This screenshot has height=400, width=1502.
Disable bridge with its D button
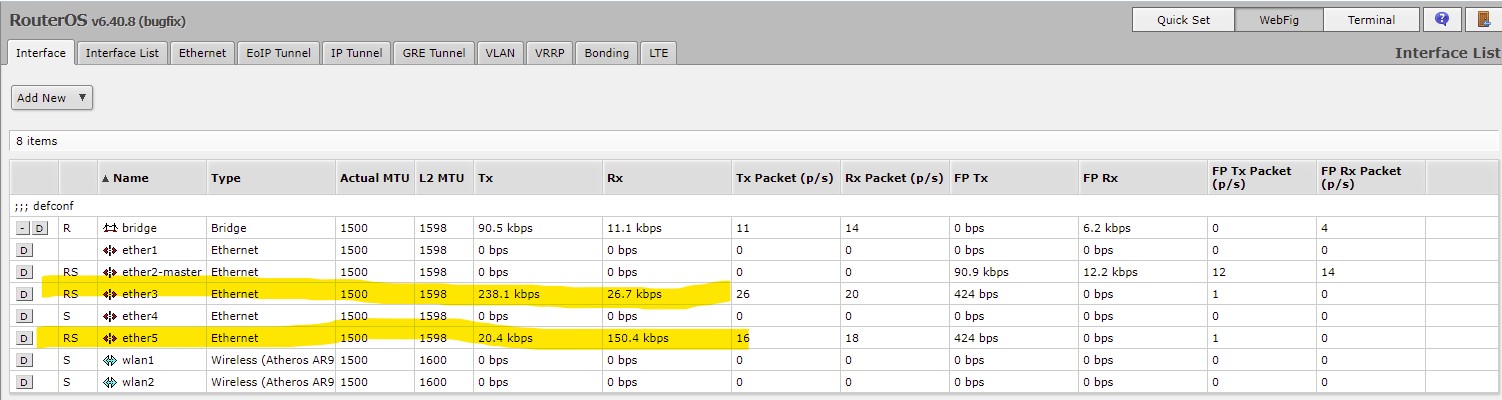(x=39, y=228)
